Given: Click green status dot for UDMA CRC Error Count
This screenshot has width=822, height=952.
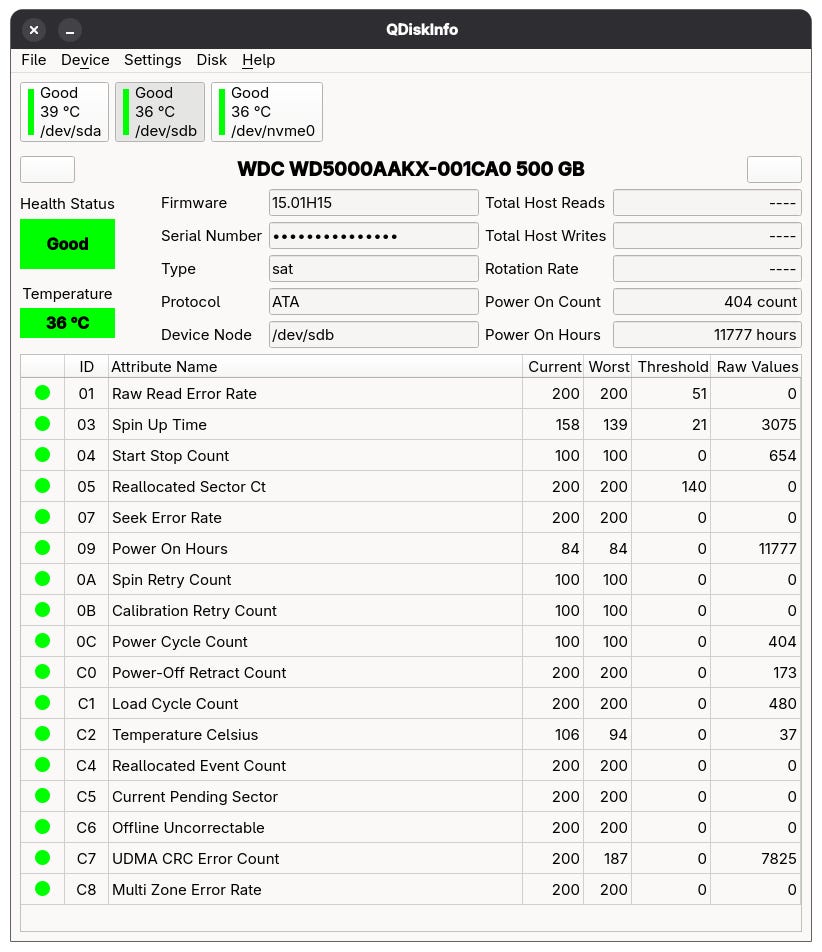Looking at the screenshot, I should click(x=42, y=857).
